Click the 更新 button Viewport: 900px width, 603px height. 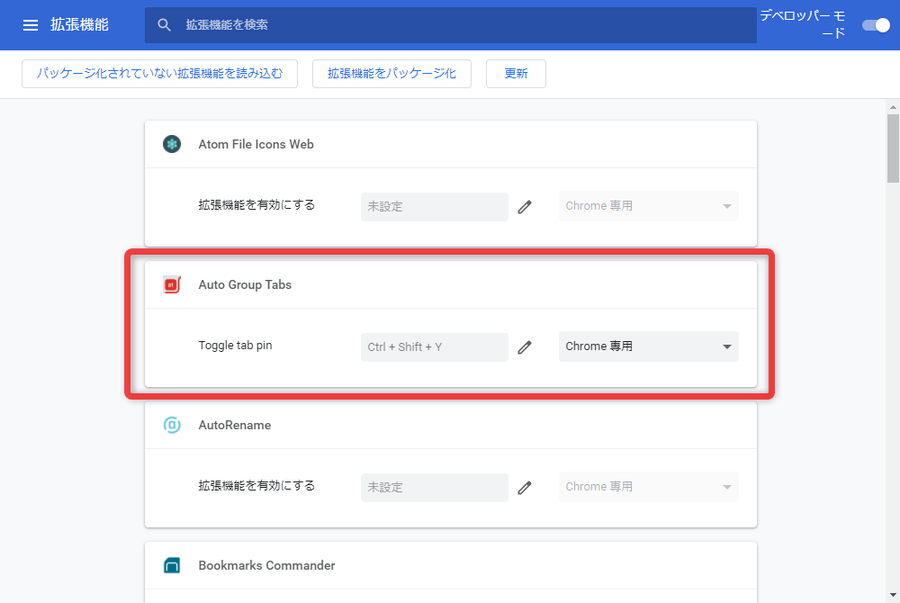pos(516,73)
